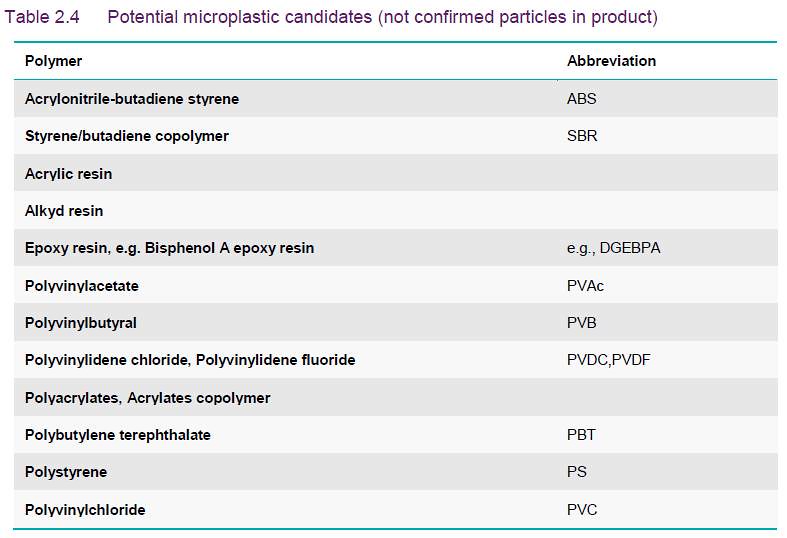787x538 pixels.
Task: Select the Acrylic resin entry
Action: [69, 174]
